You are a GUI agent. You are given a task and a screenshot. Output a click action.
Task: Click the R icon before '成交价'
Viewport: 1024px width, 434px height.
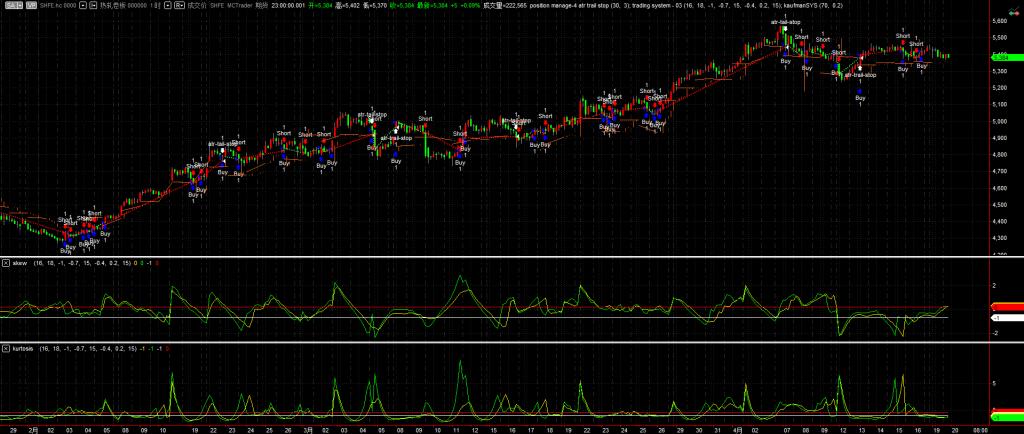179,5
